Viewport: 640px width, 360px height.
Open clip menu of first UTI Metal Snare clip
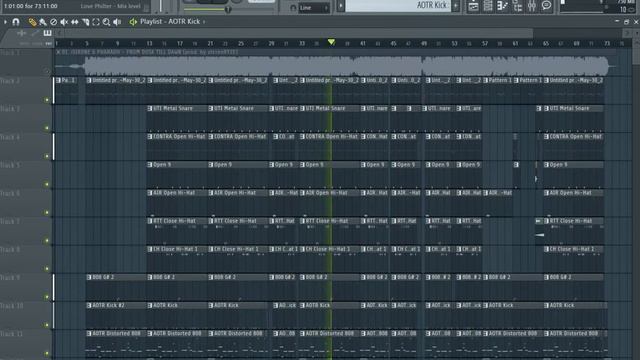click(x=150, y=109)
